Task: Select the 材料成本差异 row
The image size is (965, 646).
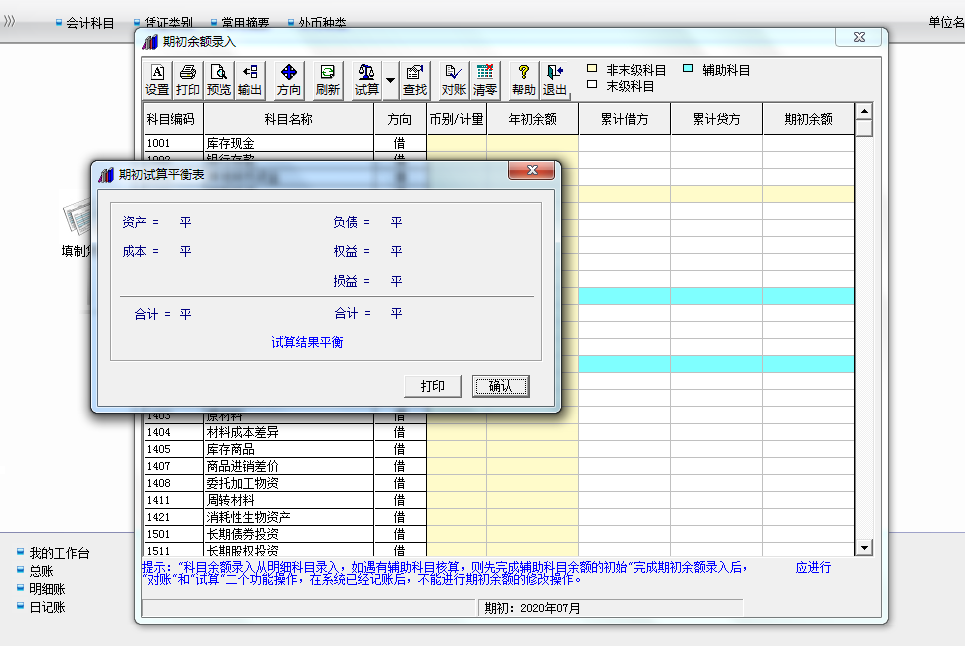Action: [499, 432]
